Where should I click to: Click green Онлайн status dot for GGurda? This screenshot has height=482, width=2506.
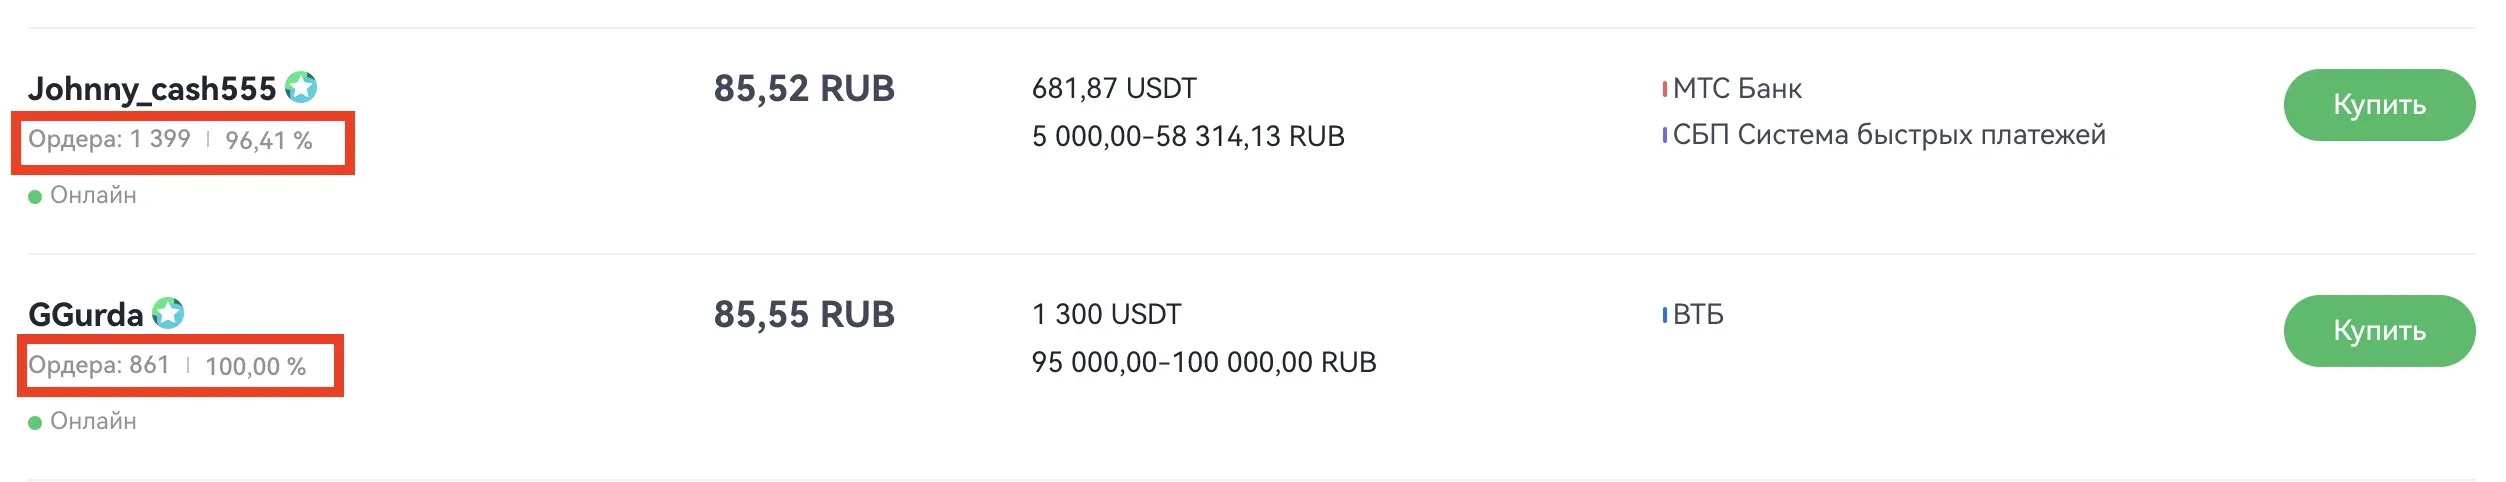point(35,423)
